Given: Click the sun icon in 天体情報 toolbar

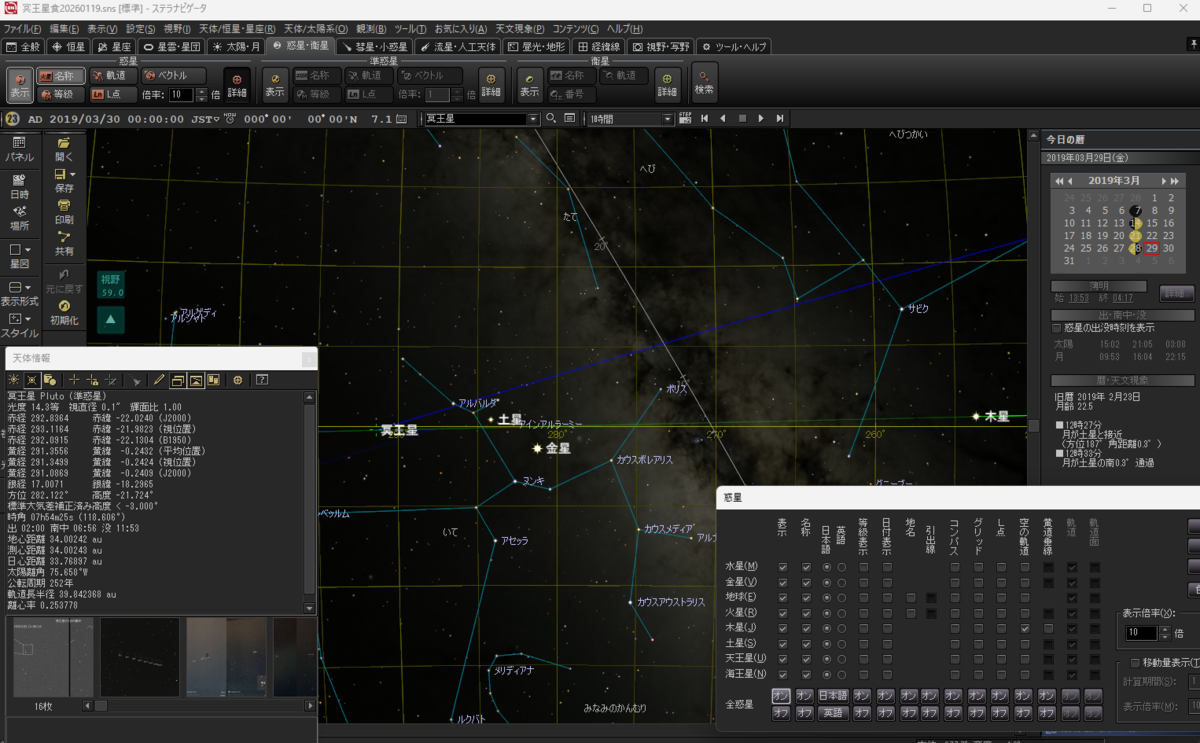Looking at the screenshot, I should 14,380.
